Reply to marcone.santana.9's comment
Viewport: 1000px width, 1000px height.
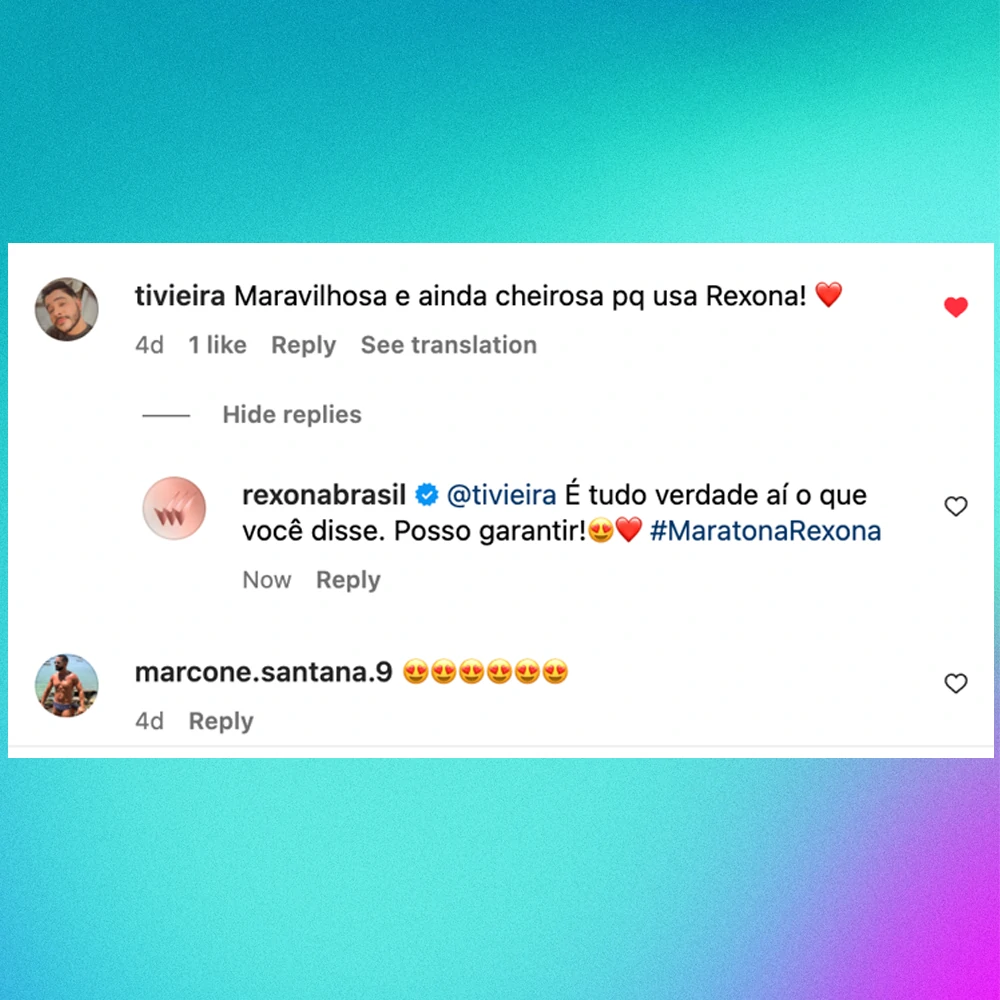tap(221, 721)
